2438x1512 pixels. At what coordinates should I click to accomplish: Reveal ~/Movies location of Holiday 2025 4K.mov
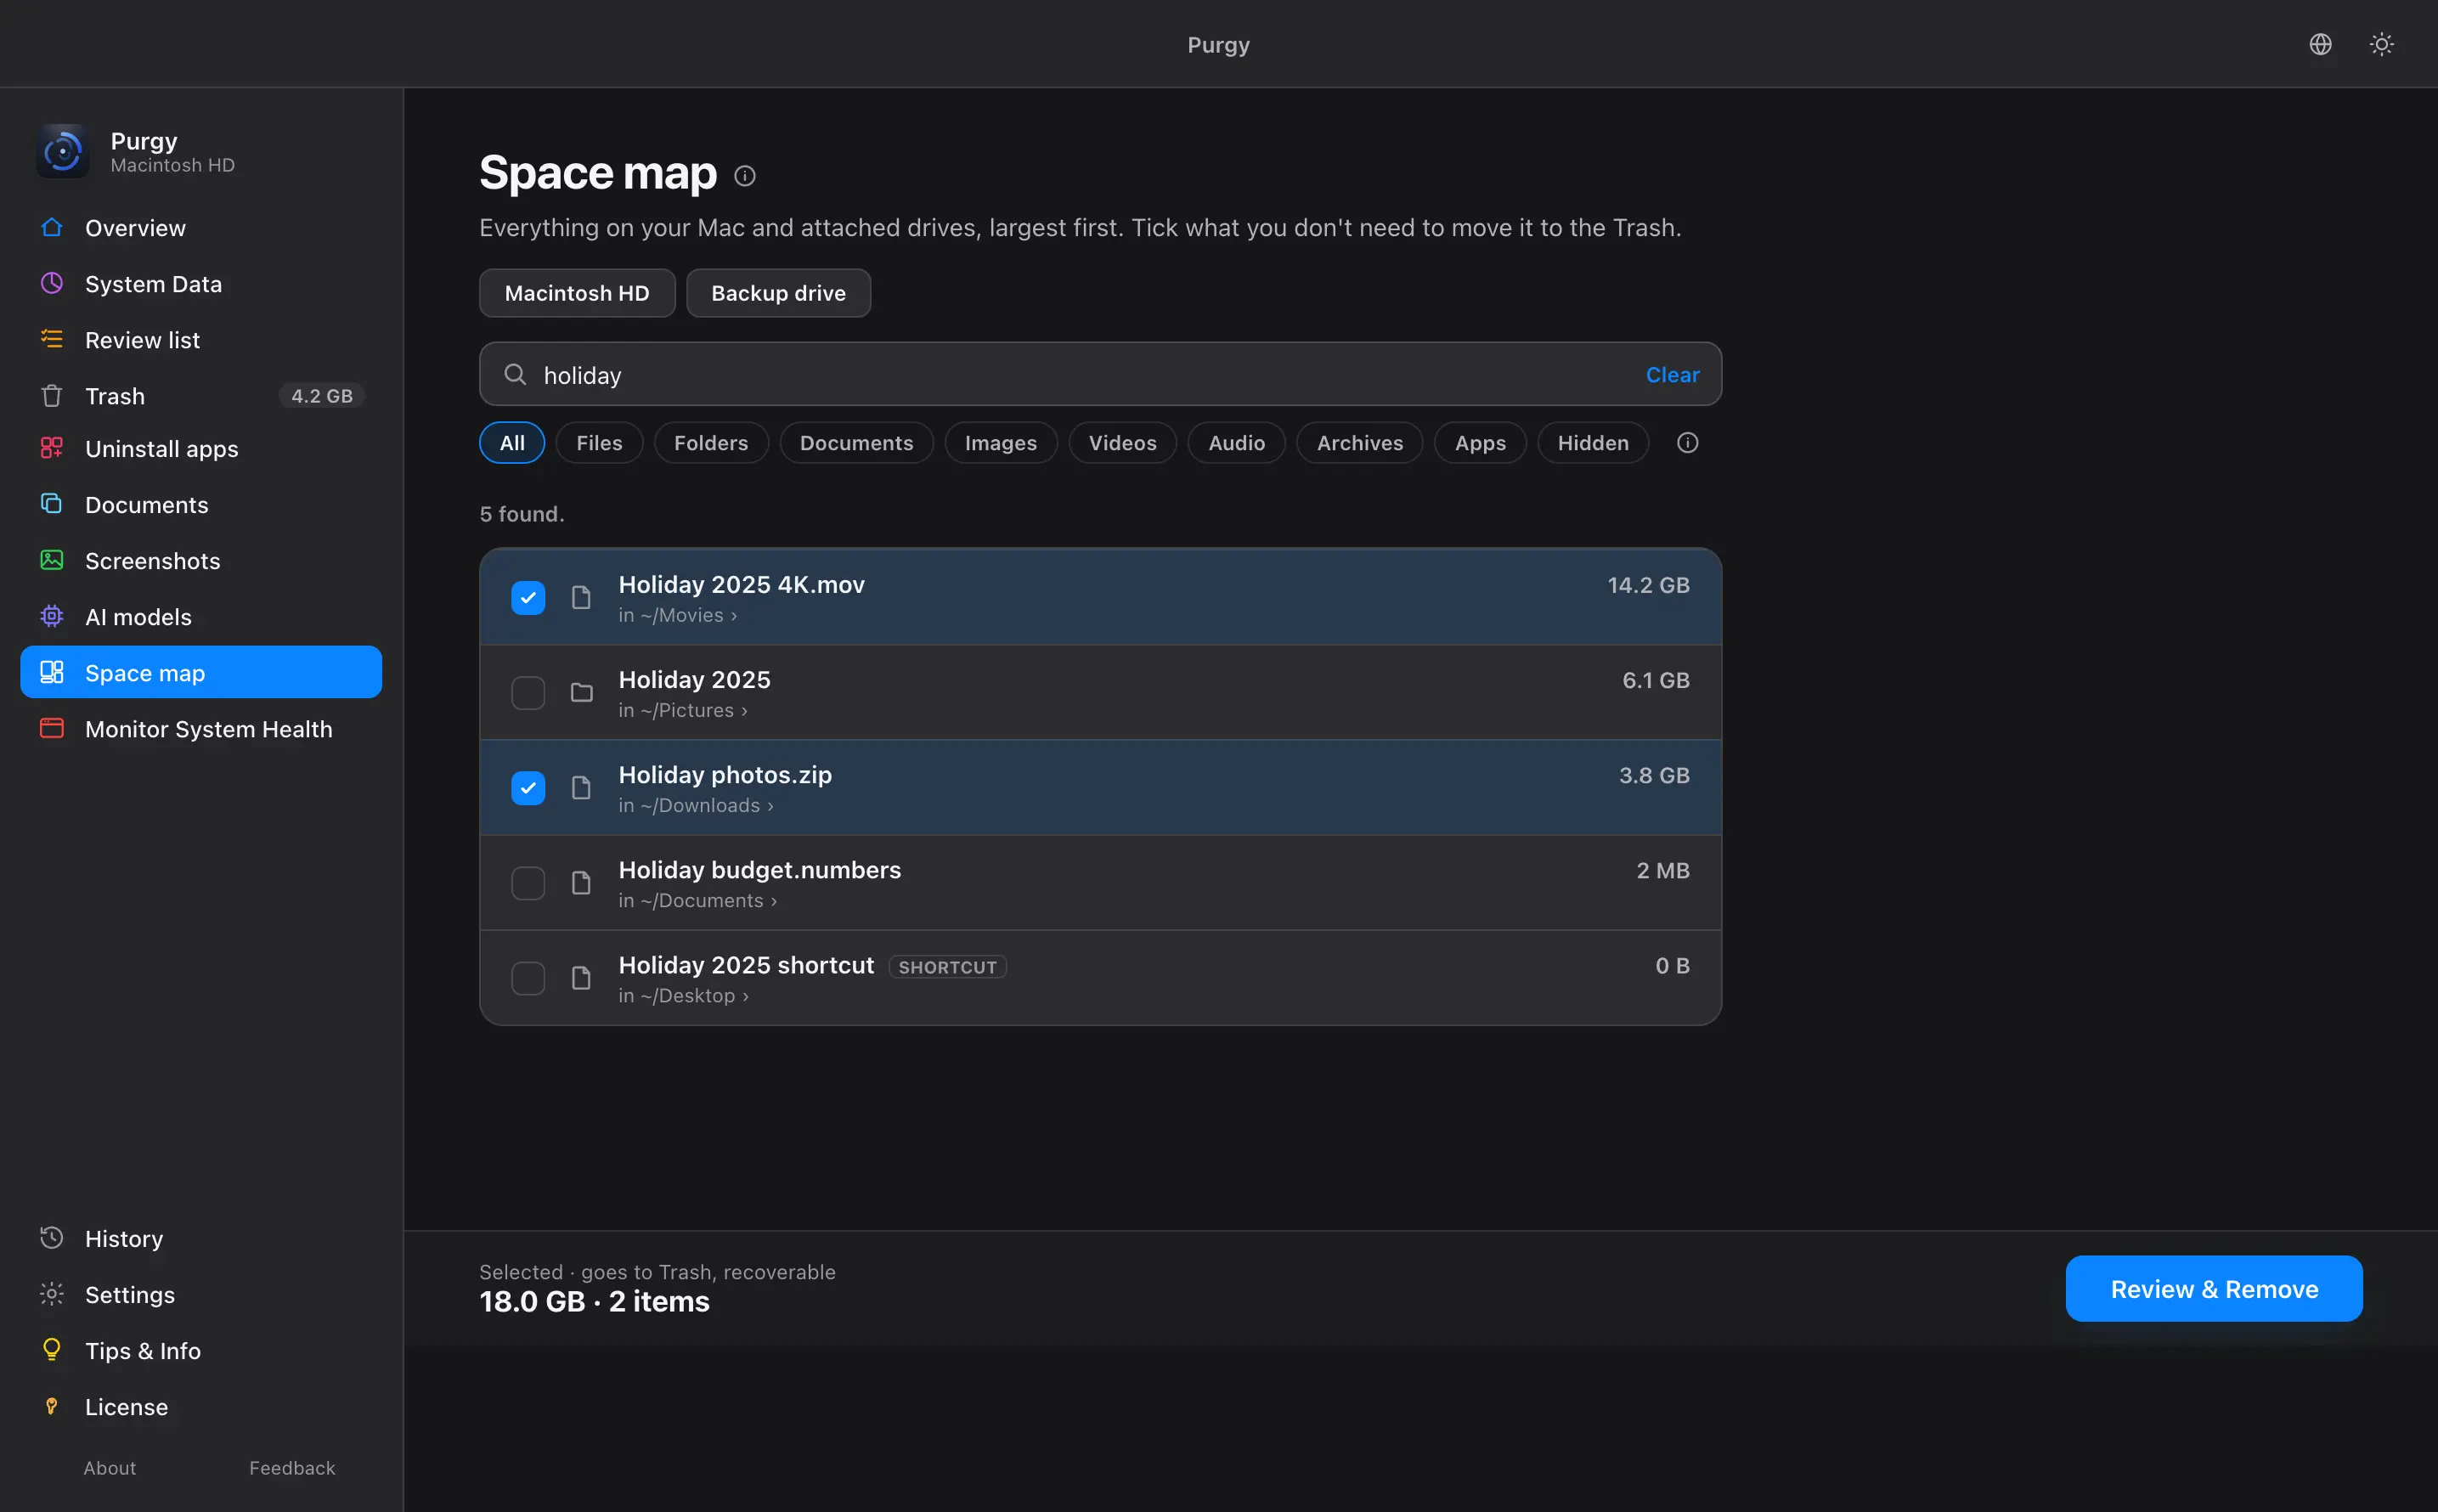click(x=678, y=616)
